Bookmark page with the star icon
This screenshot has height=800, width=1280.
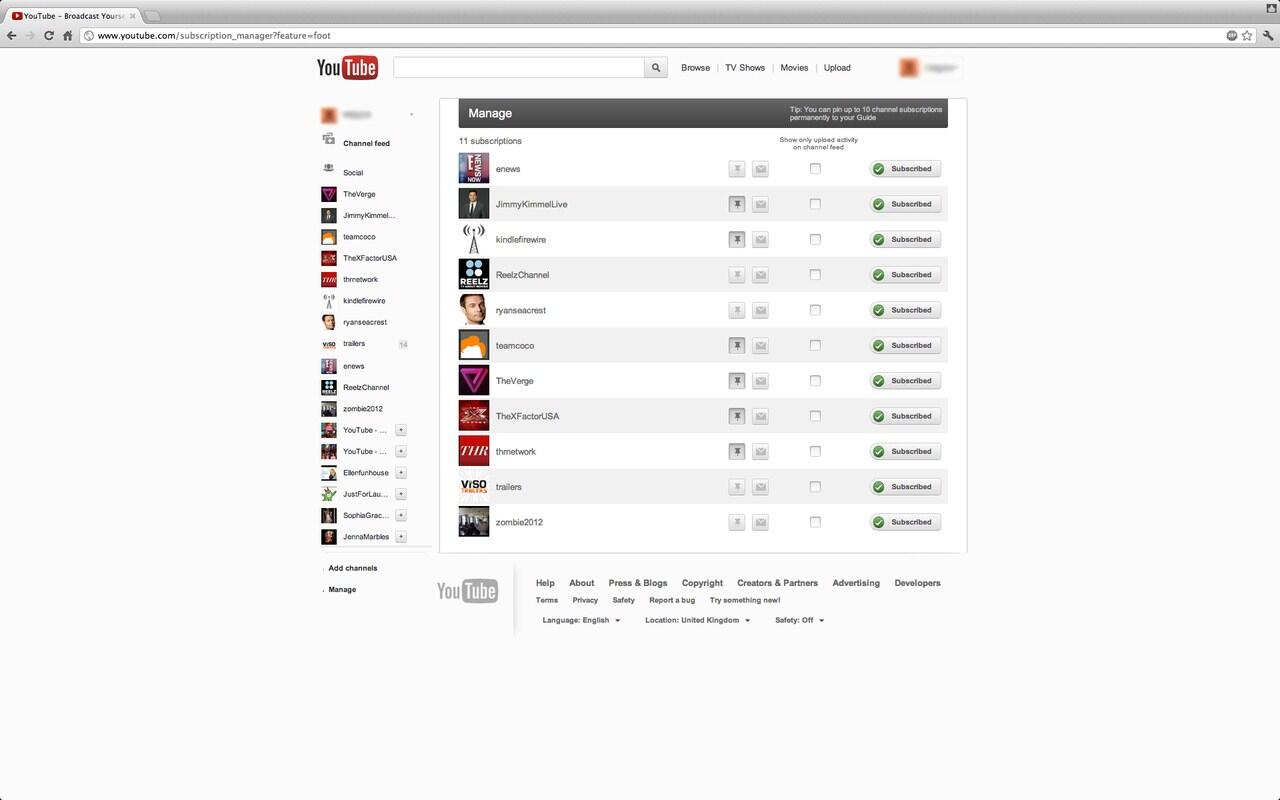1247,36
